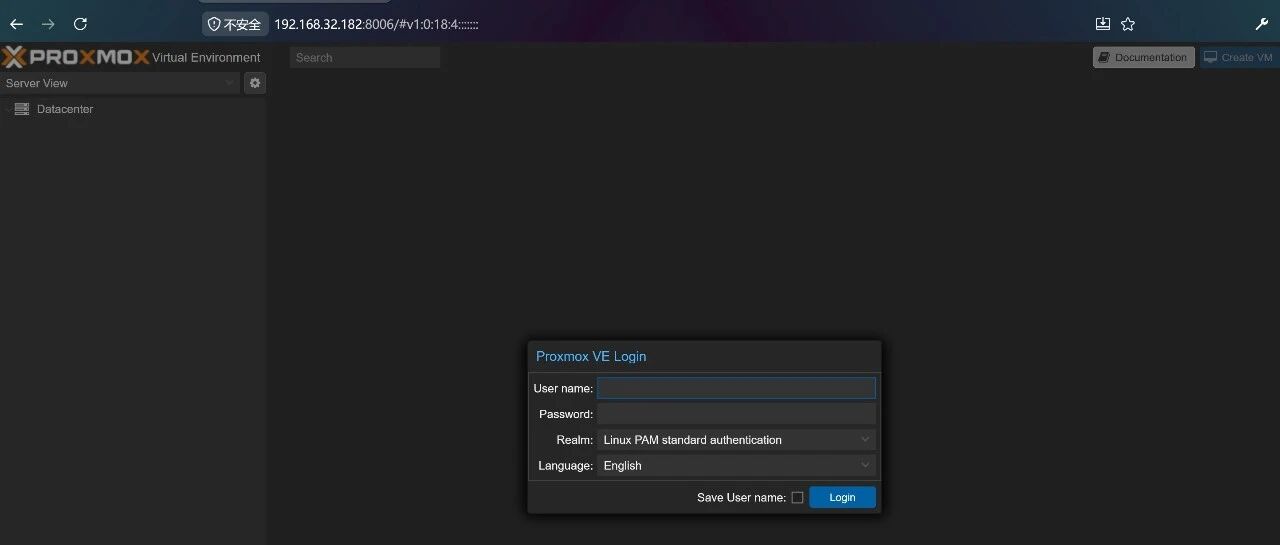This screenshot has width=1280, height=545.
Task: Click the Proxmox logo
Action: coord(75,57)
